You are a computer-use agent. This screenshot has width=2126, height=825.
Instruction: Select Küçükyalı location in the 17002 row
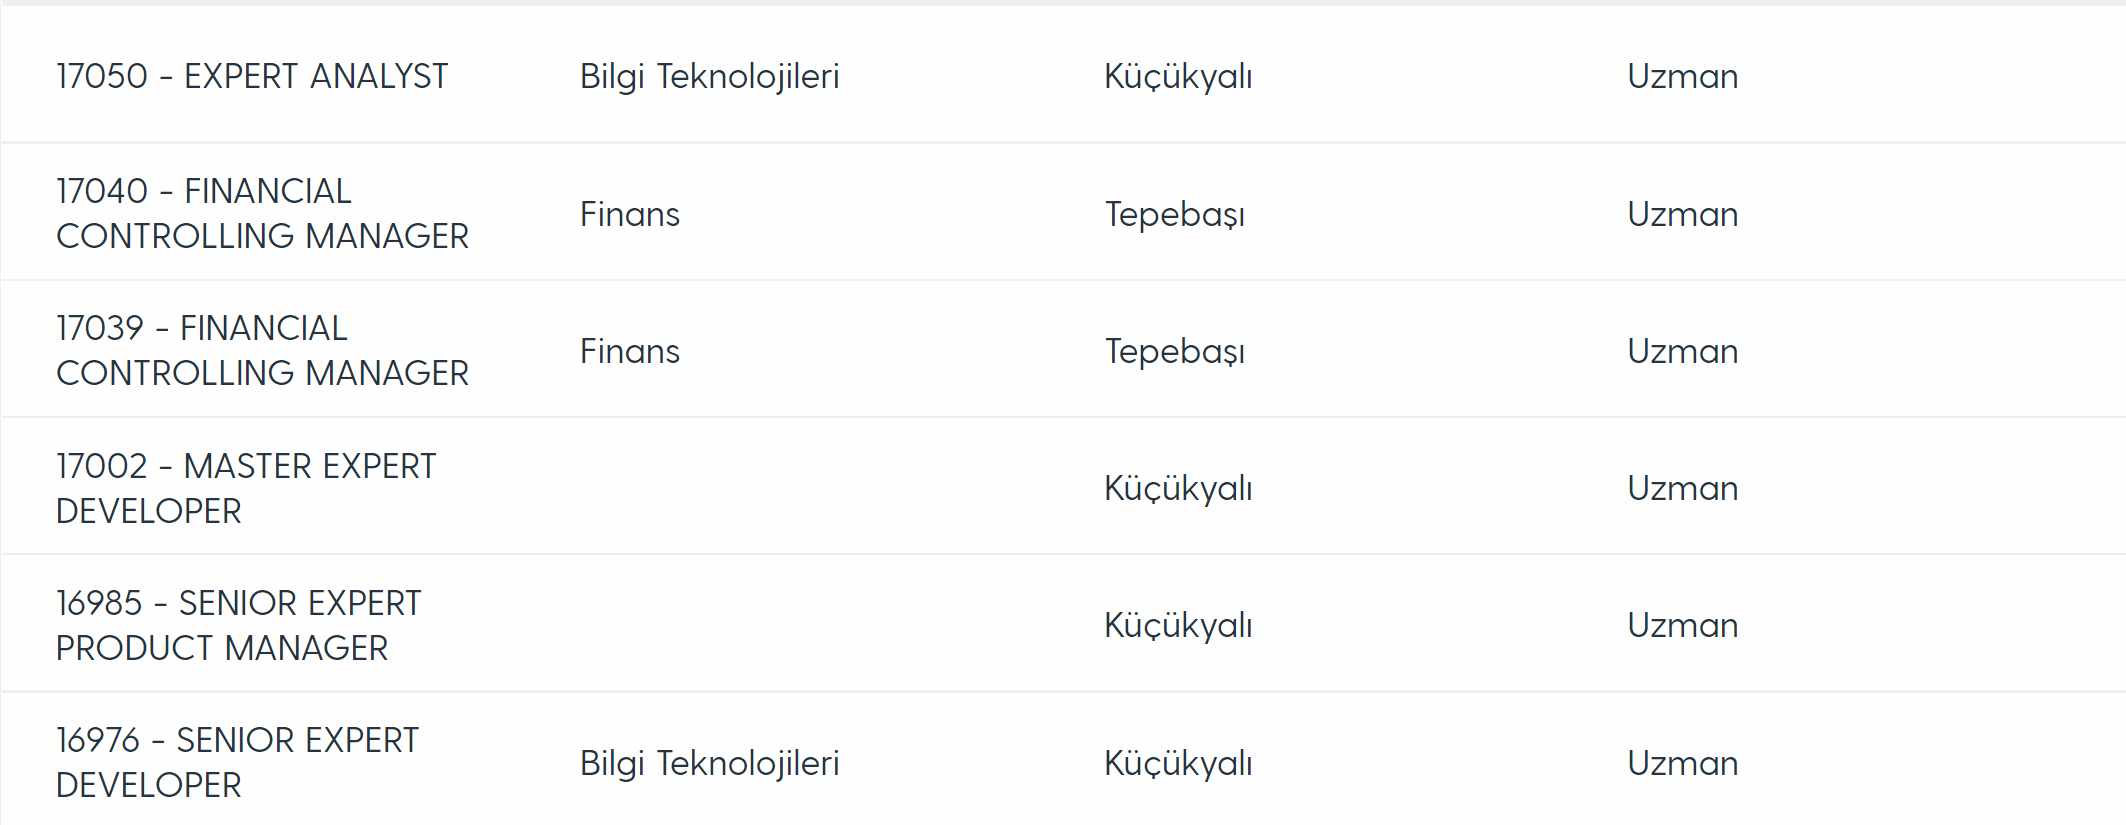[x=1178, y=489]
